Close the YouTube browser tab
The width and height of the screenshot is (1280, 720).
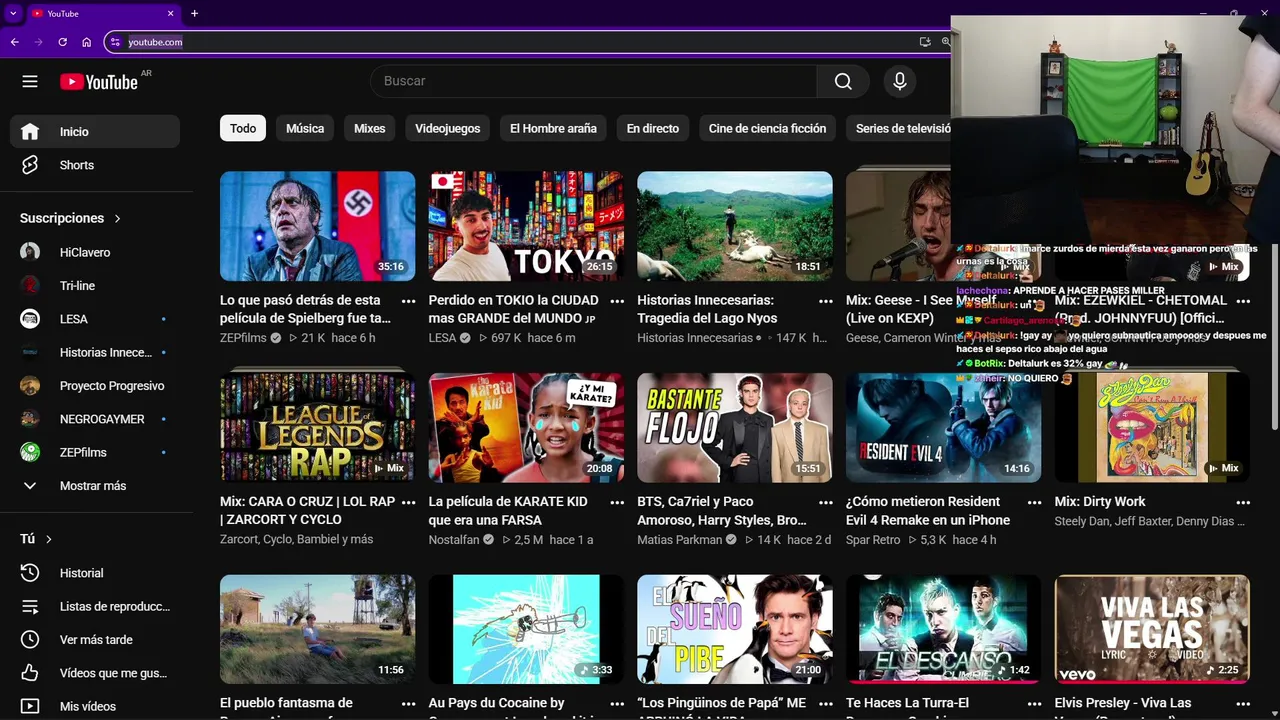pyautogui.click(x=170, y=13)
